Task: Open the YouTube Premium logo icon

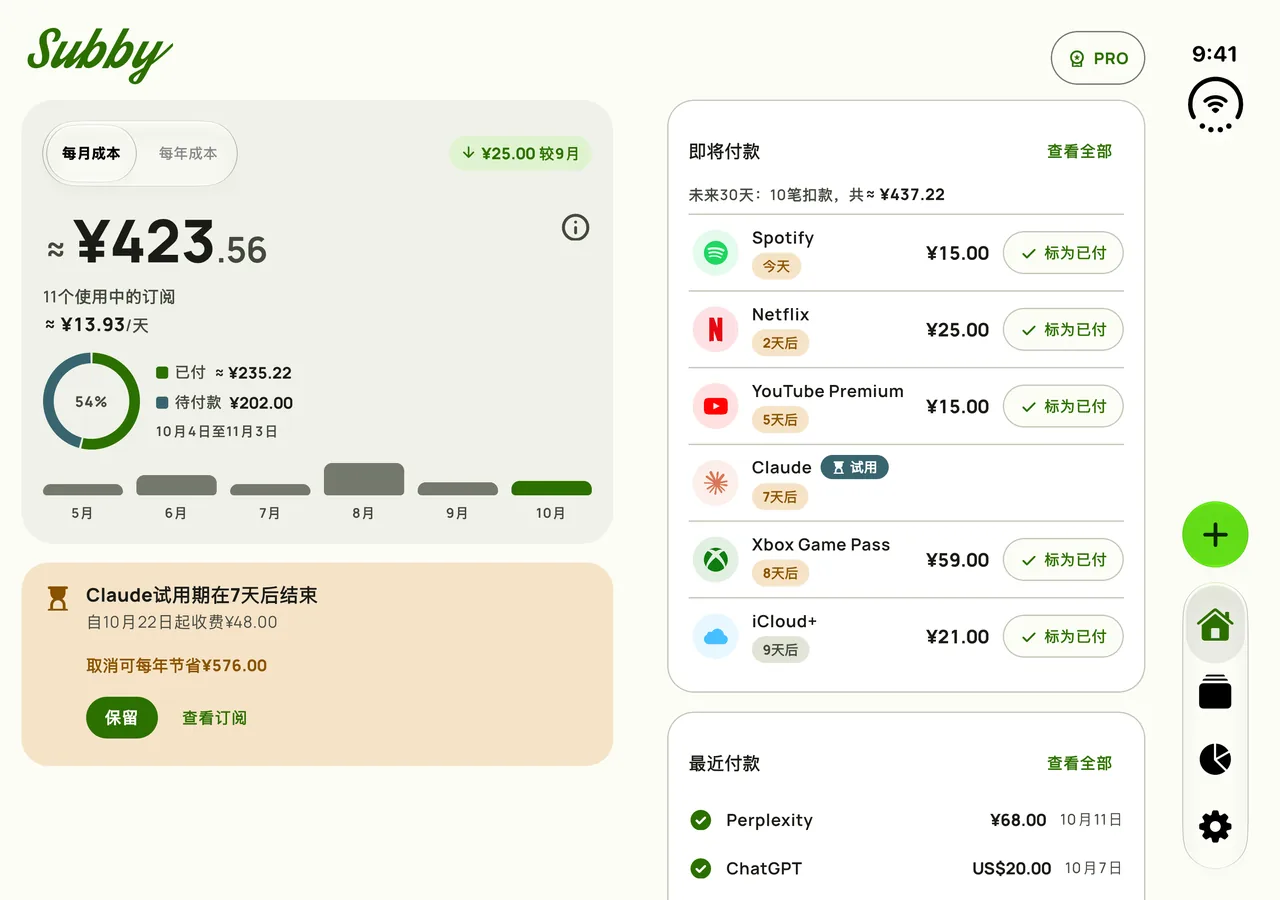Action: coord(715,406)
